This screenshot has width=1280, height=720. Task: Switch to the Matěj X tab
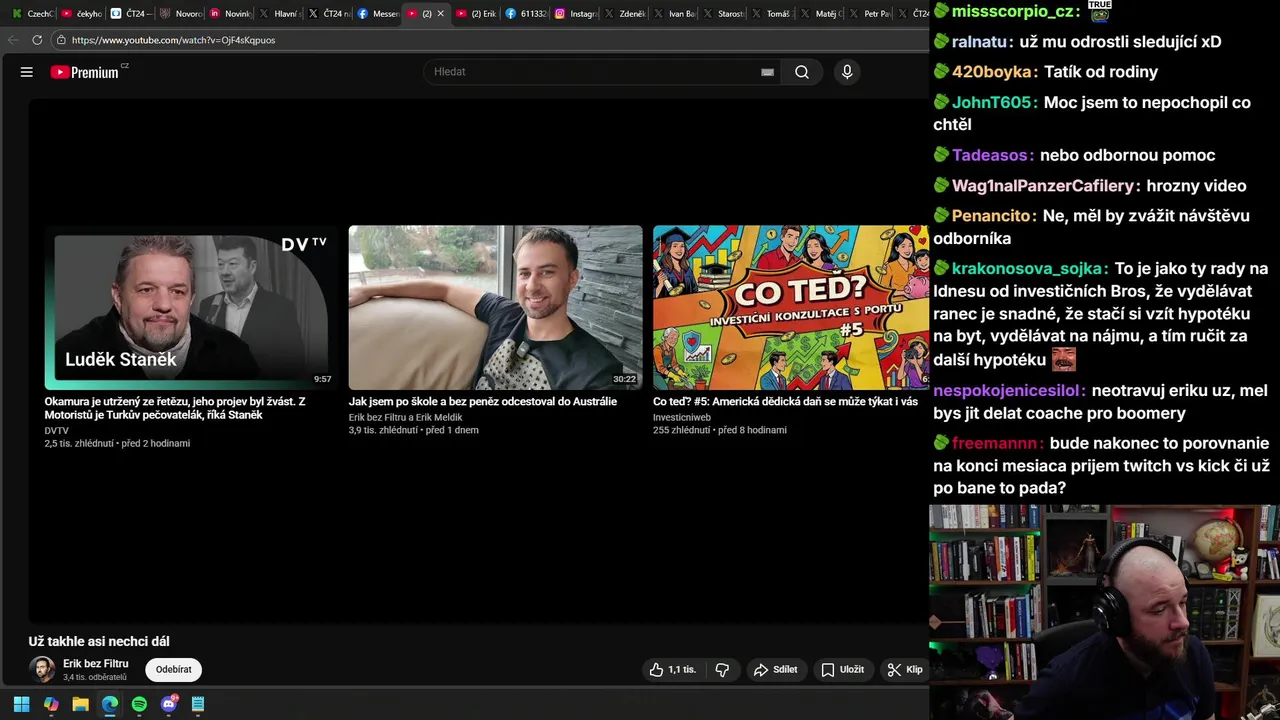coord(822,14)
